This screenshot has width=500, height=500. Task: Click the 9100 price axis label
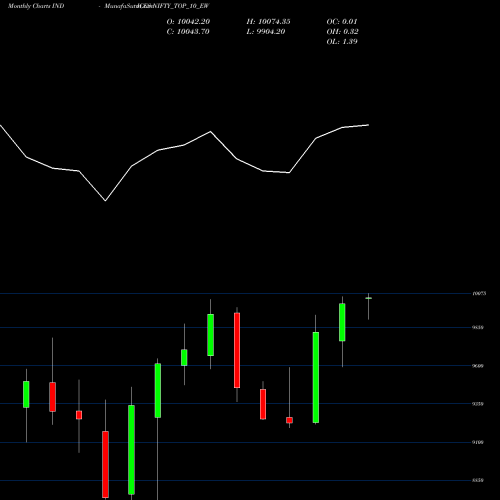pos(478,442)
